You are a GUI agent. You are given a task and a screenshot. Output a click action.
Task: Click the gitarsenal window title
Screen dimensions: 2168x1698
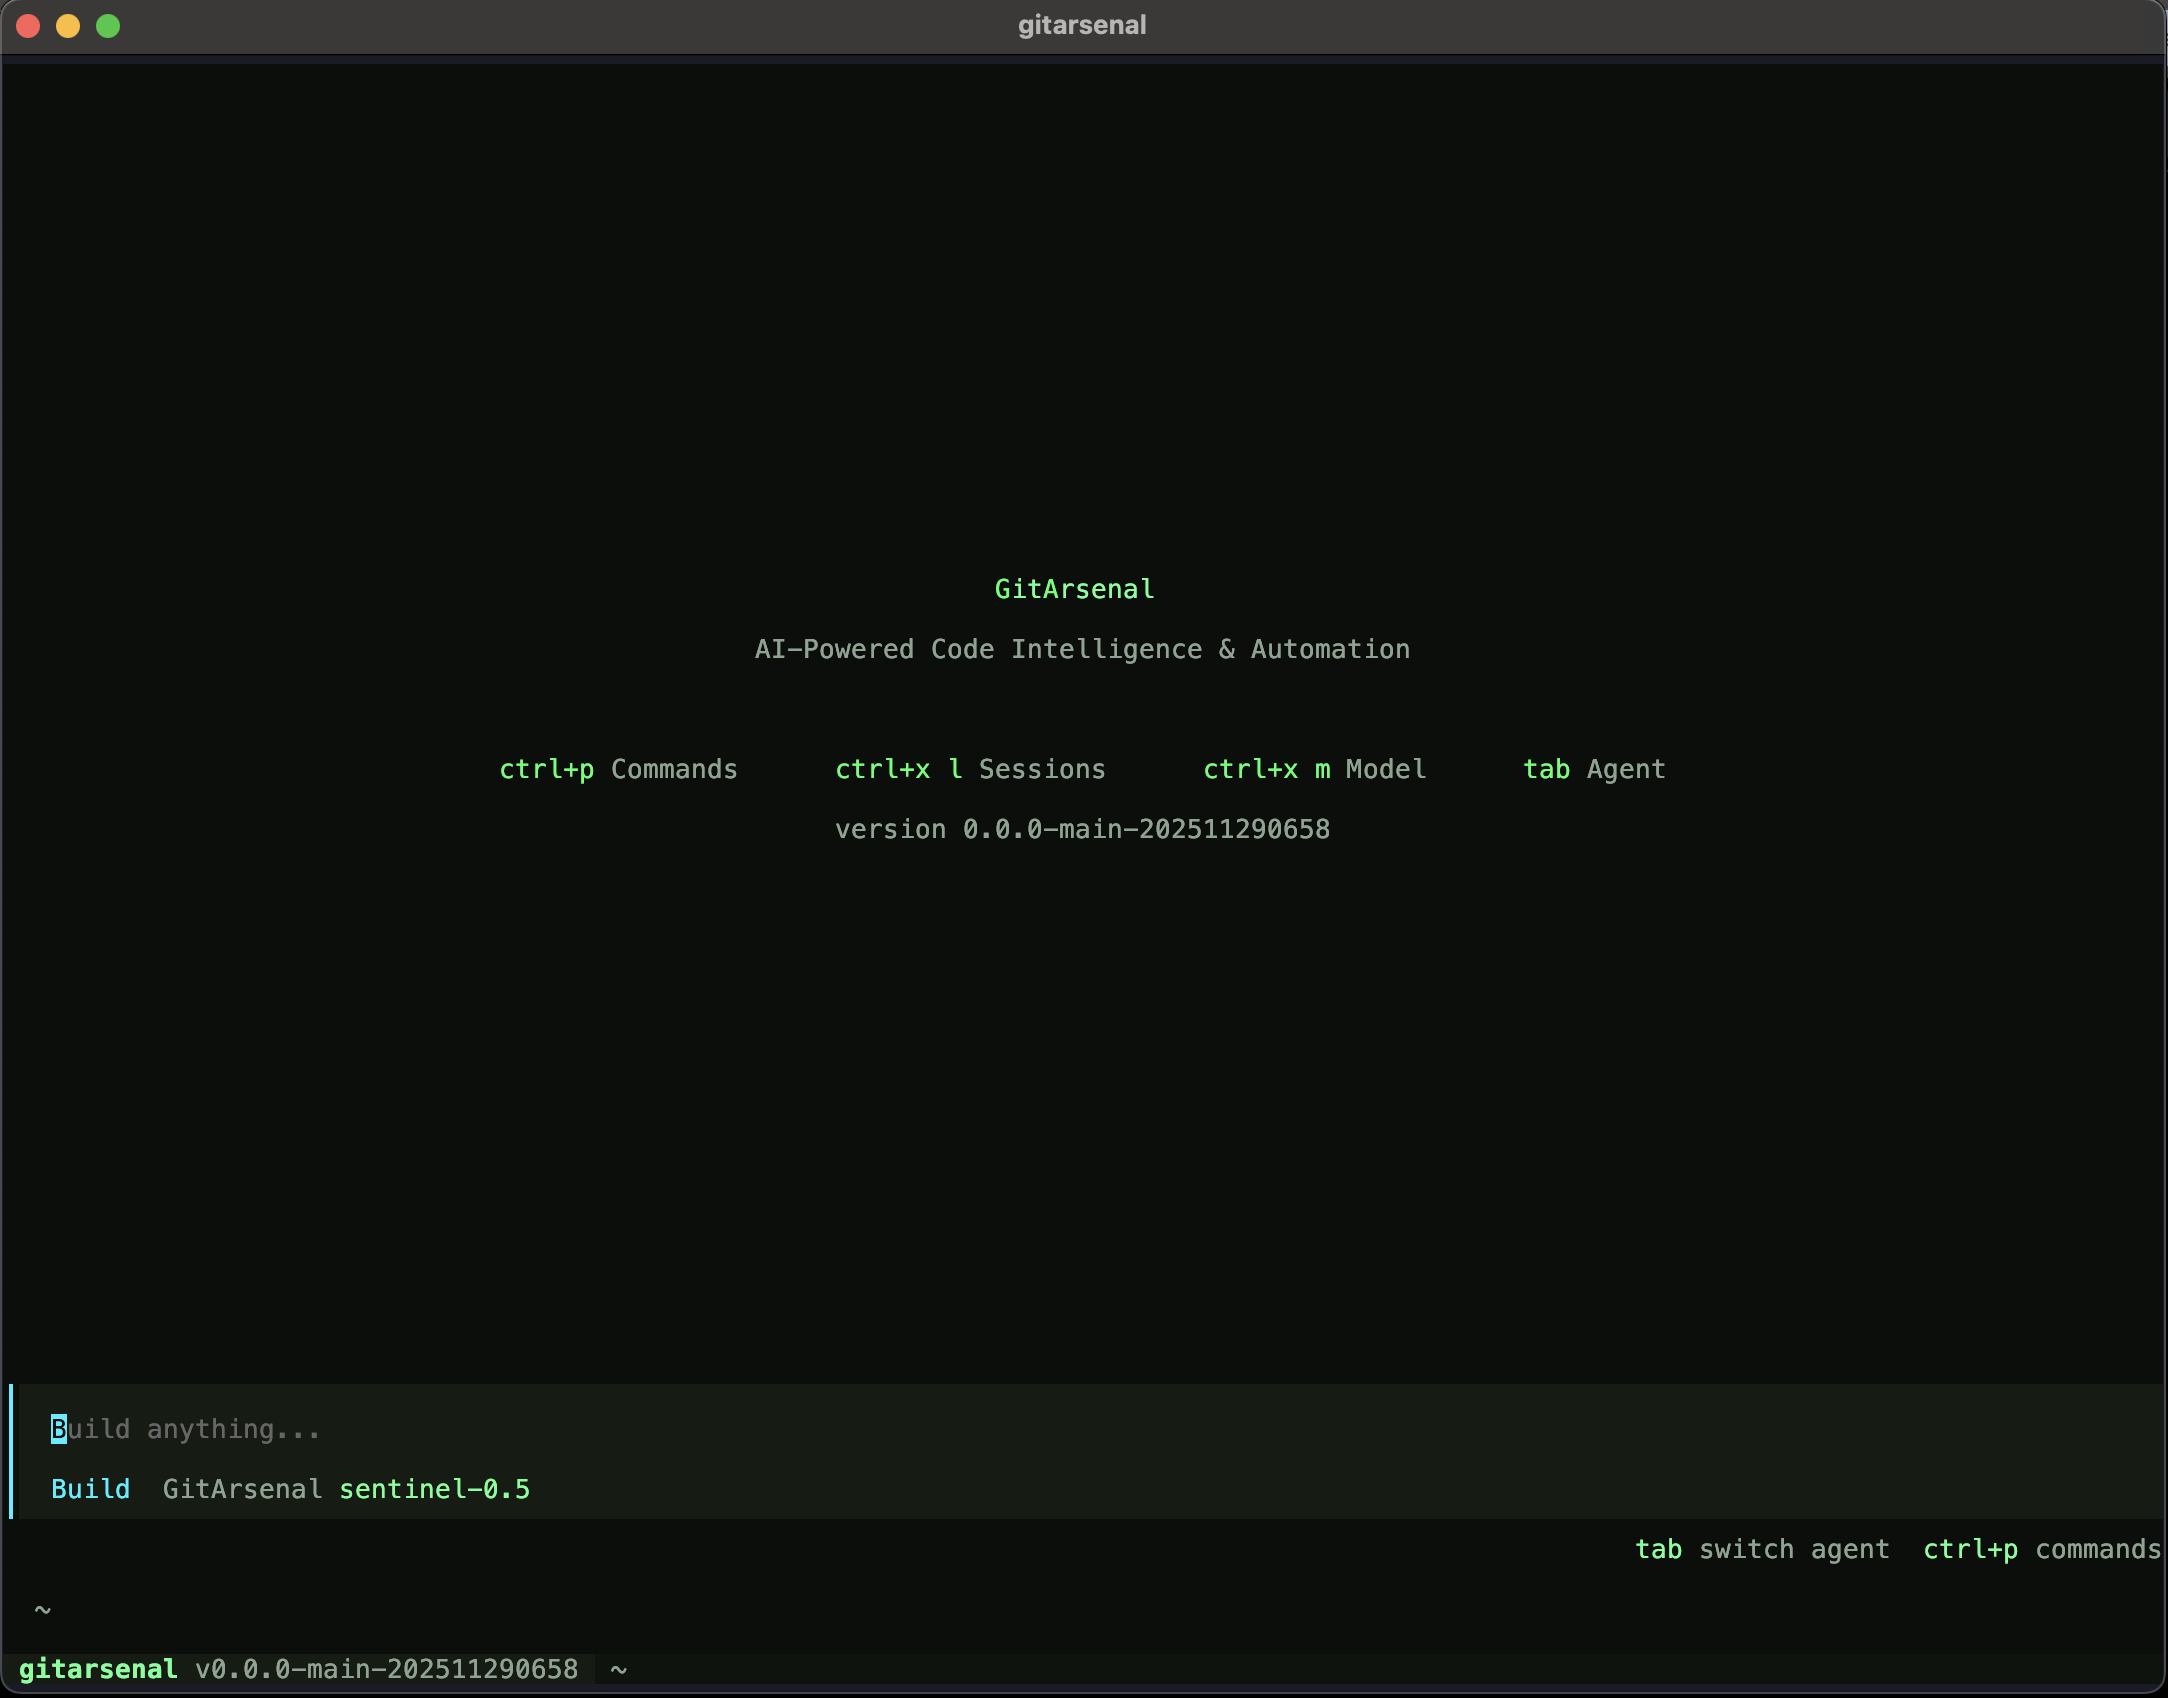pyautogui.click(x=1082, y=25)
